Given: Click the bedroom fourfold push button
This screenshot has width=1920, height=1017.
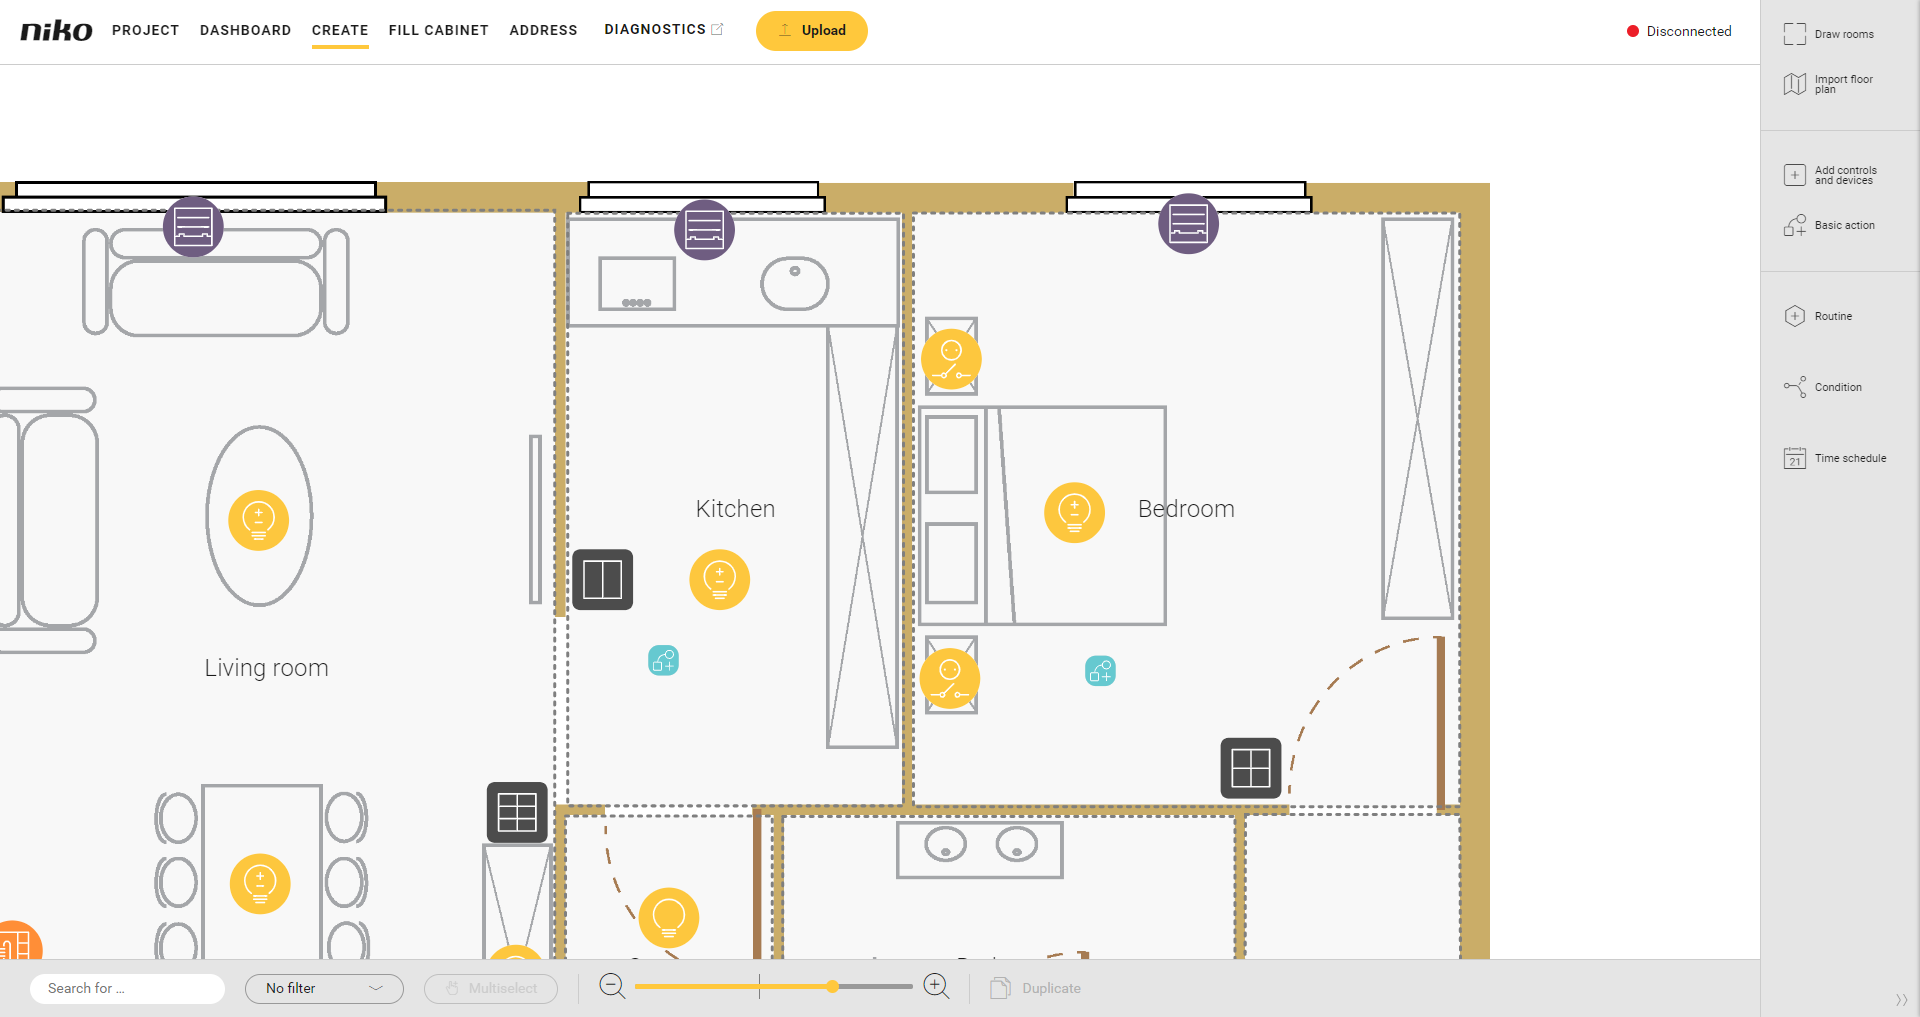Looking at the screenshot, I should coord(1251,768).
